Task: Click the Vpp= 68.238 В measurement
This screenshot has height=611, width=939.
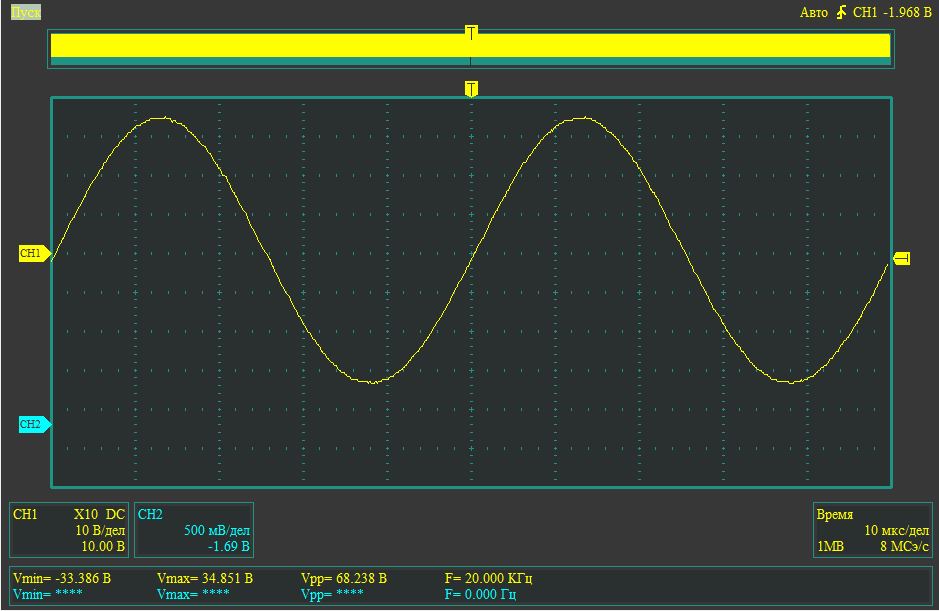Action: tap(344, 579)
